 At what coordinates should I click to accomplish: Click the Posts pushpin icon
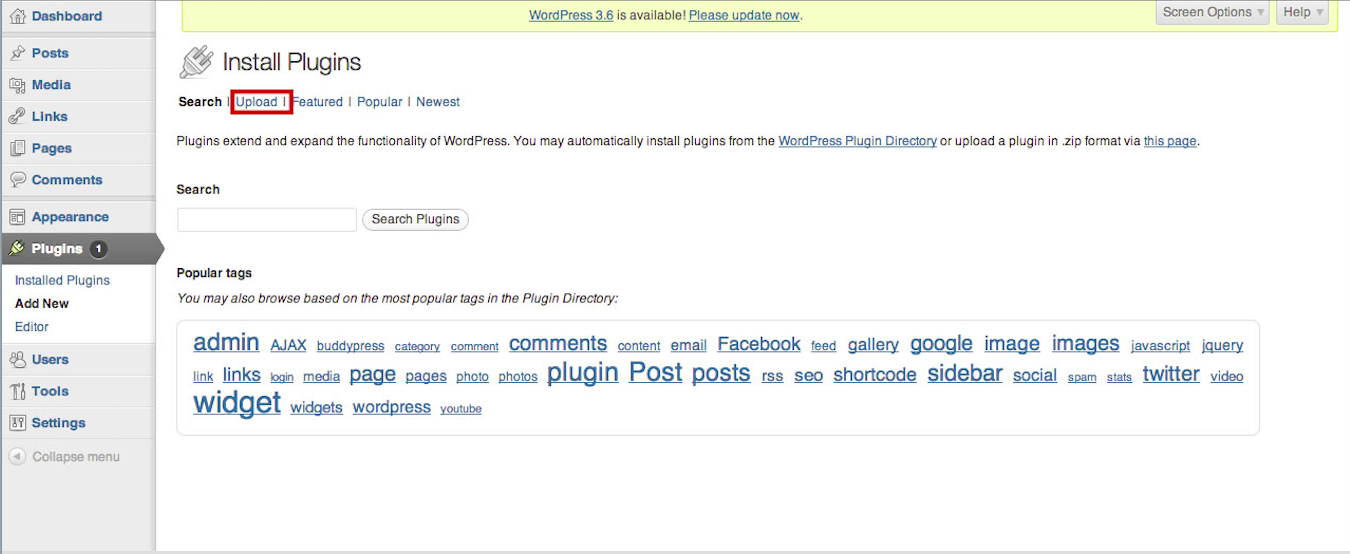[x=17, y=53]
